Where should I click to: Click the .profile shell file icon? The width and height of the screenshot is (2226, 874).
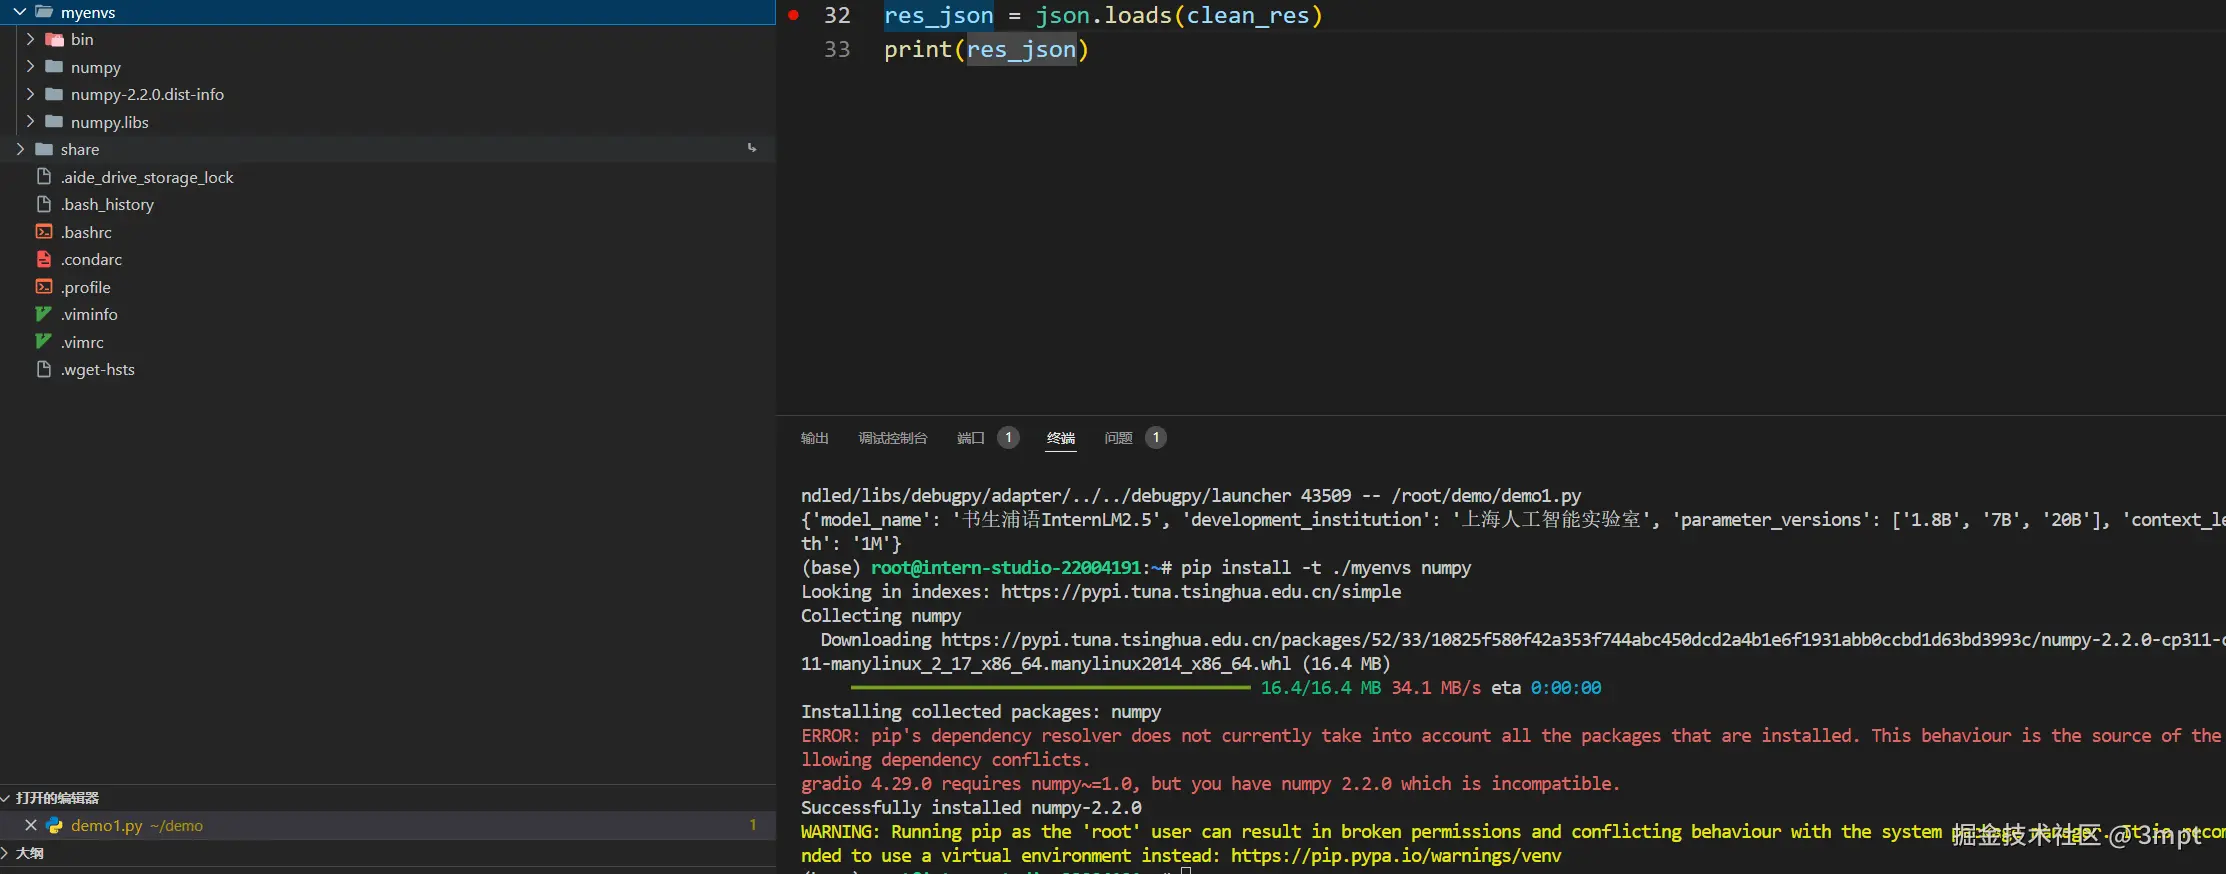pos(44,287)
